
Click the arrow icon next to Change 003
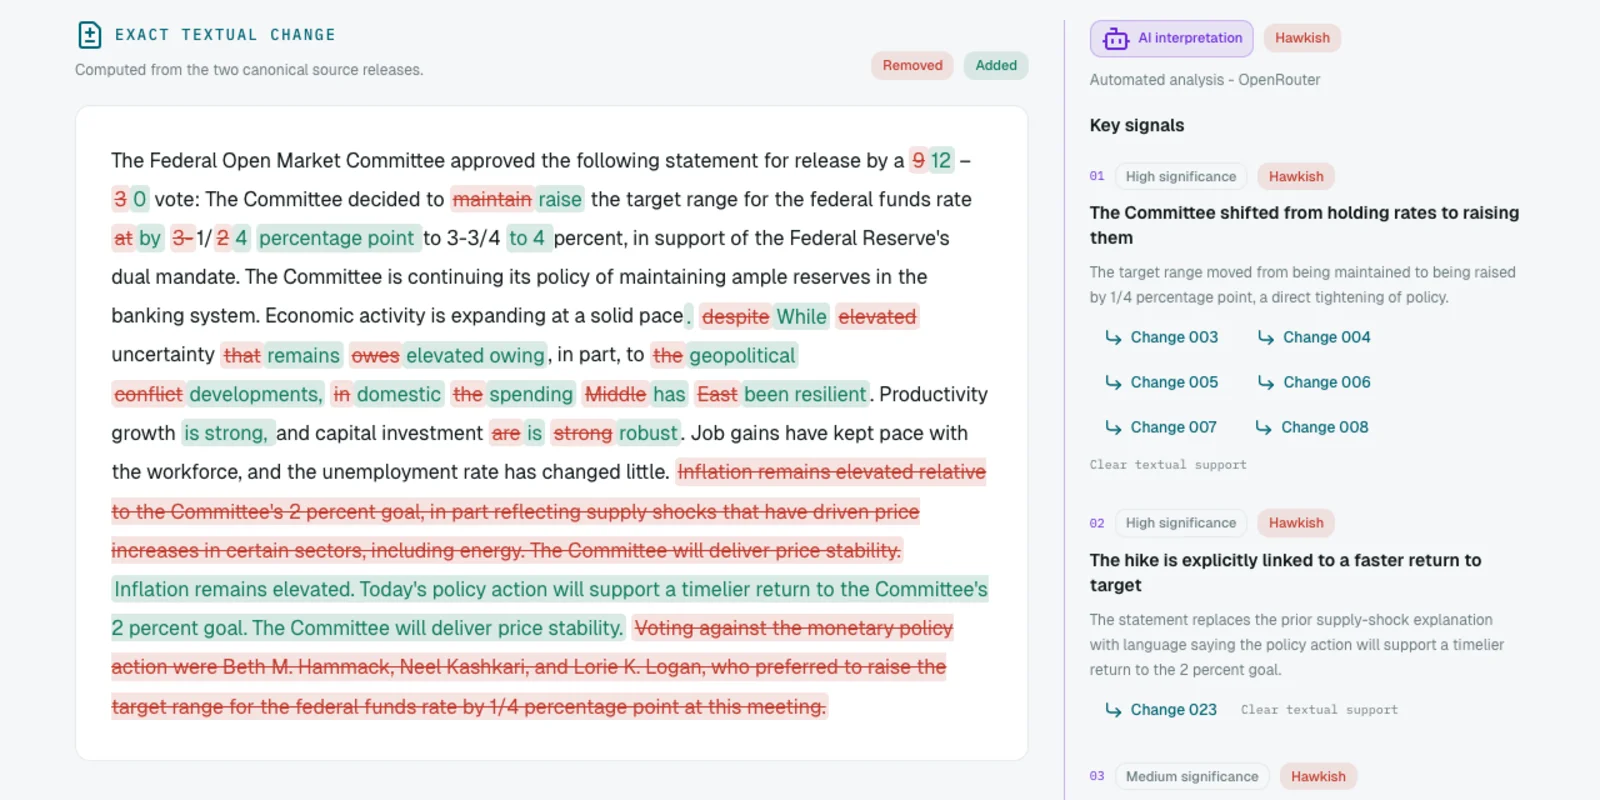1113,338
